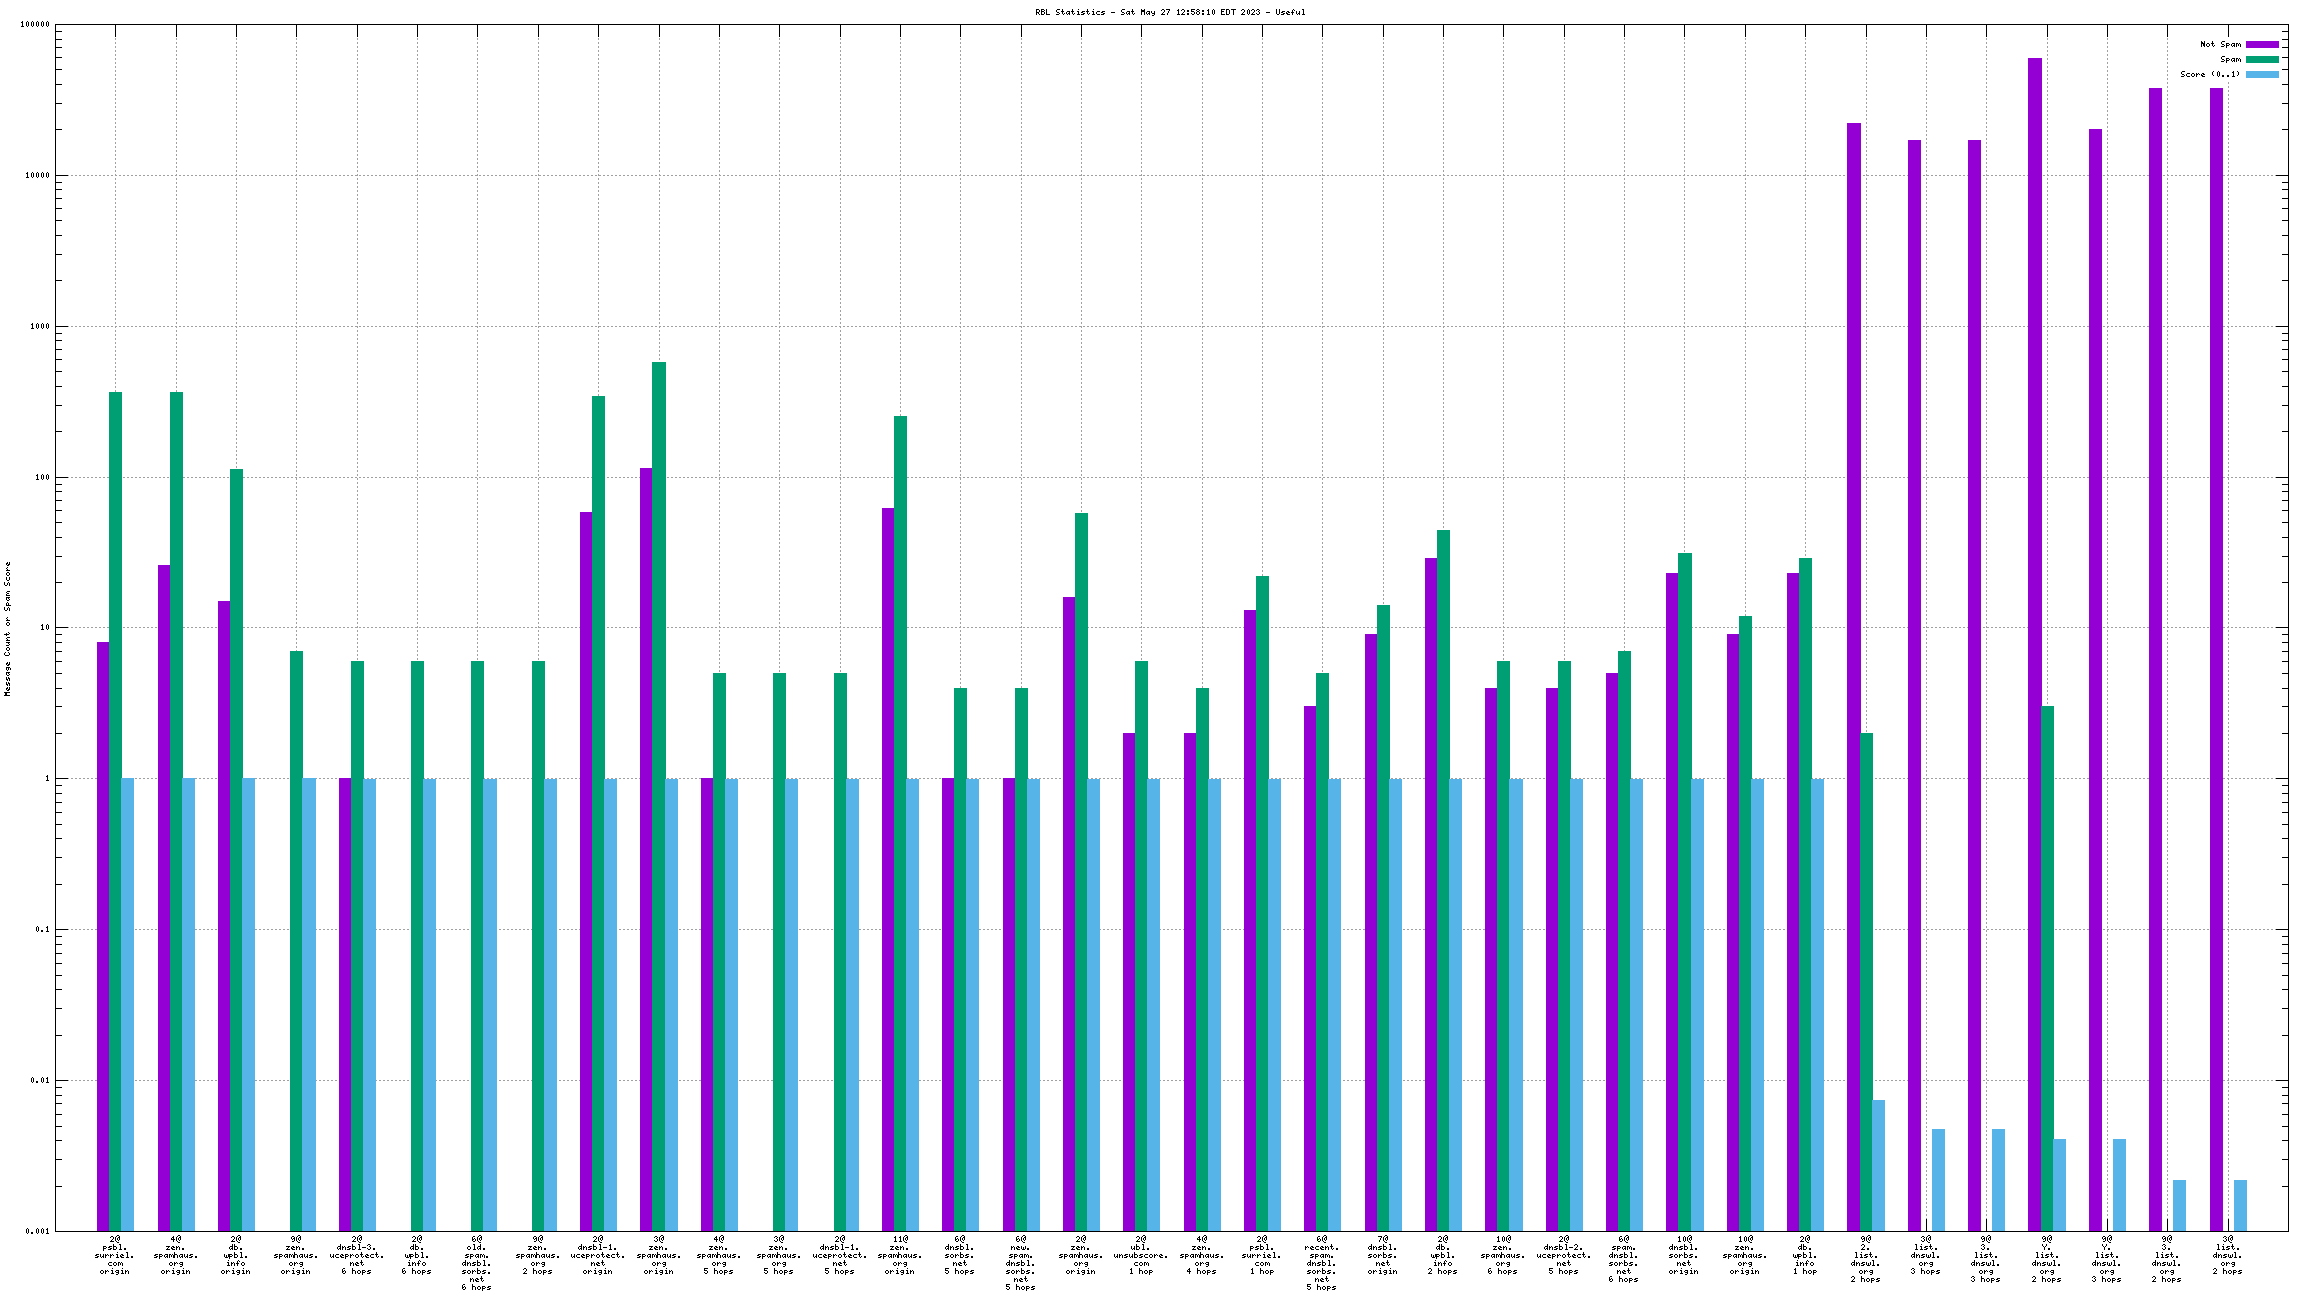Click the green Spam legend swatch
The image size is (2304, 1296).
click(x=2262, y=59)
